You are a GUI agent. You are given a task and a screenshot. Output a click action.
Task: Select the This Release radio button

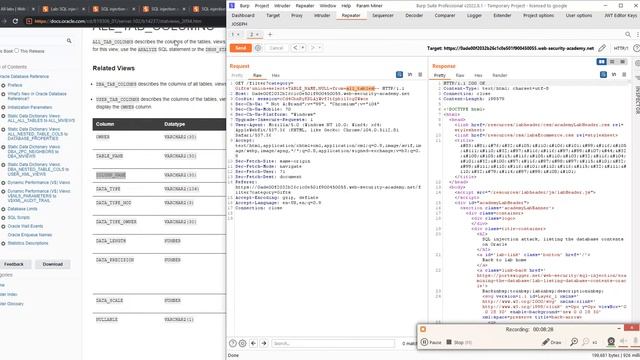[17, 51]
